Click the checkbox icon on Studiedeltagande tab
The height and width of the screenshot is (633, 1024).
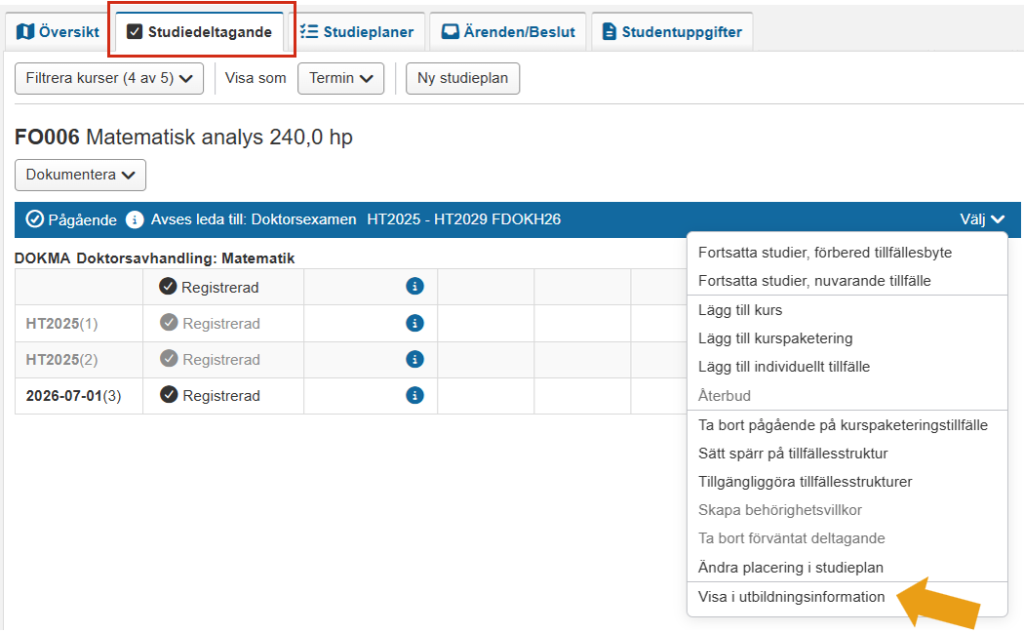(x=135, y=31)
